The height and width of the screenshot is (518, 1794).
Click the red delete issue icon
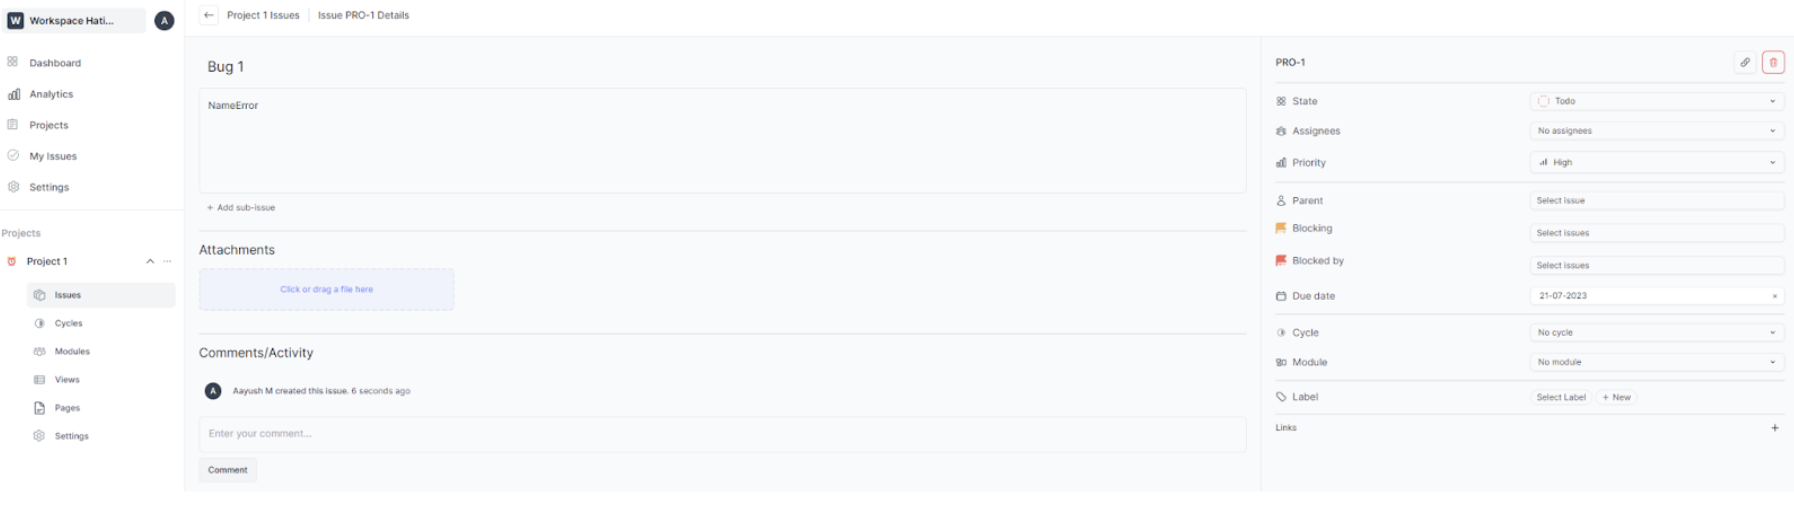1772,62
